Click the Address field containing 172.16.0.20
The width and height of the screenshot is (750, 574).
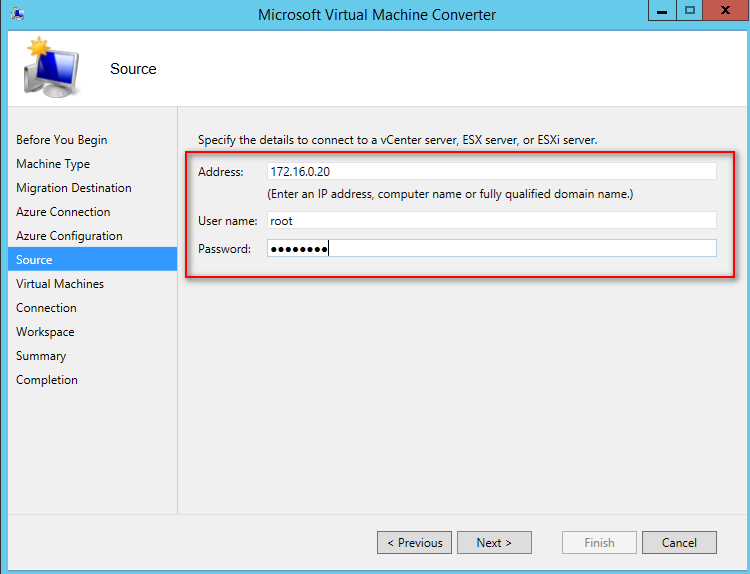tap(492, 171)
